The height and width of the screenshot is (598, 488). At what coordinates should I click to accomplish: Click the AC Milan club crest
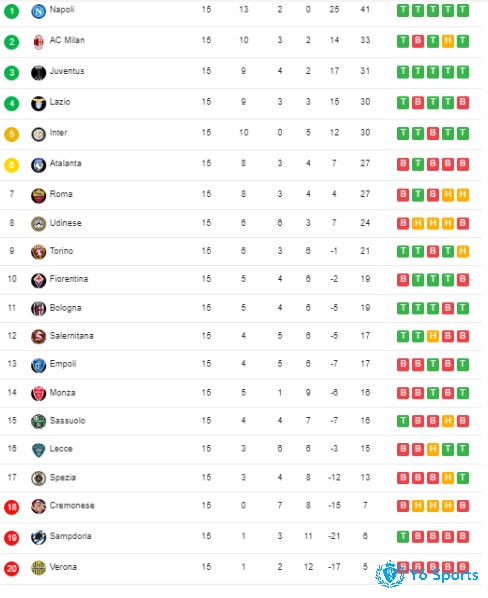(x=38, y=42)
